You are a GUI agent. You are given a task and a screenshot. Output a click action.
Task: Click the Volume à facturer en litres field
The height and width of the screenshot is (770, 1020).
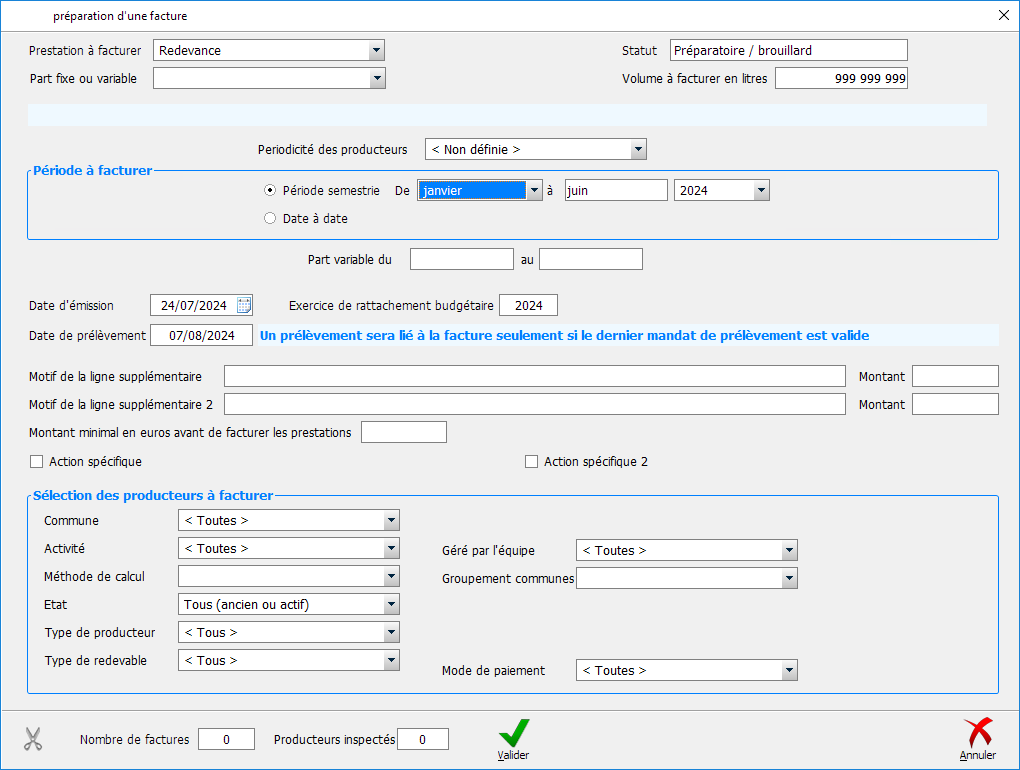(840, 78)
